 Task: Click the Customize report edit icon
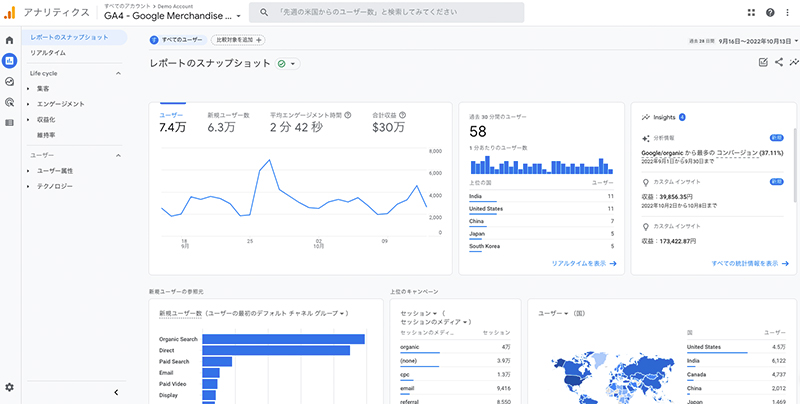coord(763,62)
